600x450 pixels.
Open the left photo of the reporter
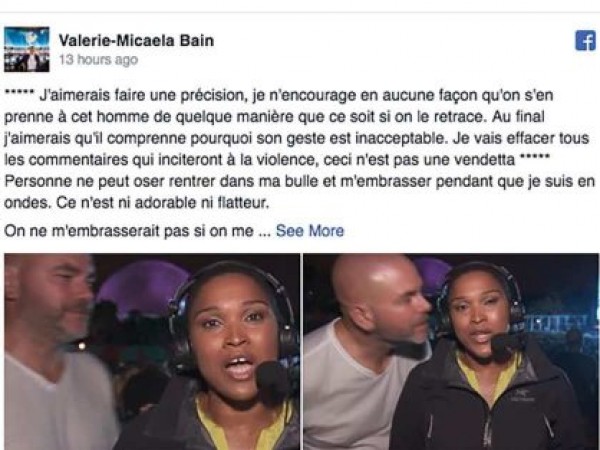pos(152,351)
